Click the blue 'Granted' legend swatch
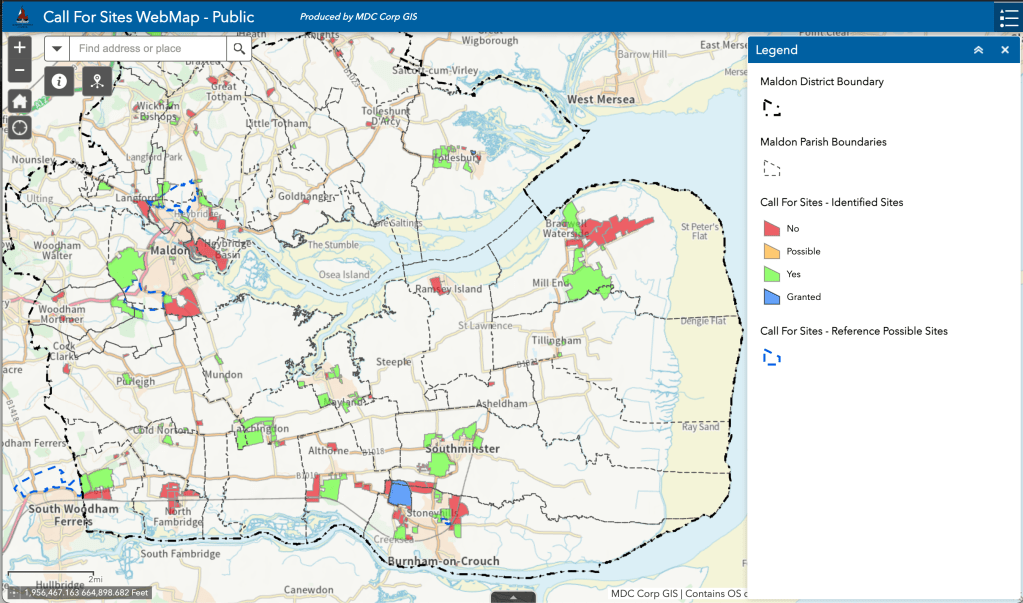 pos(771,296)
